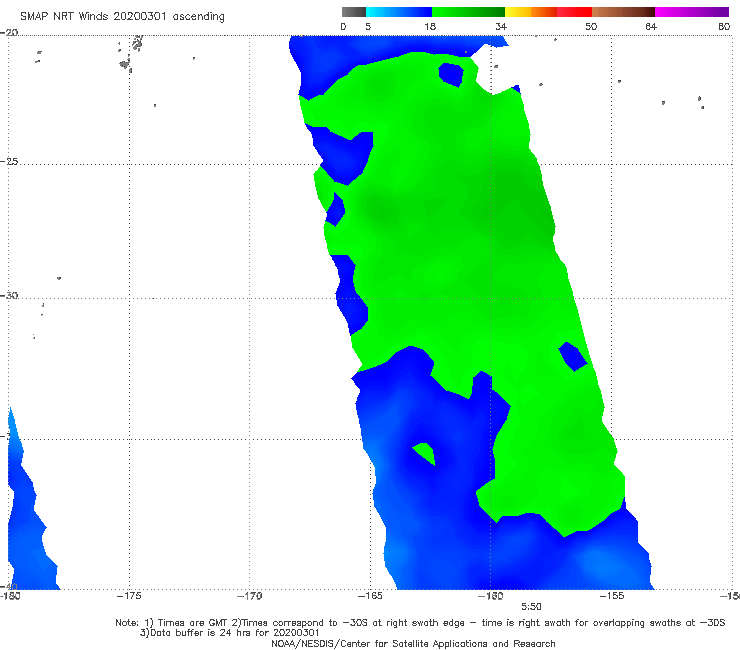This screenshot has height=650, width=740.
Task: Click the color bar label '18'
Action: tap(430, 26)
